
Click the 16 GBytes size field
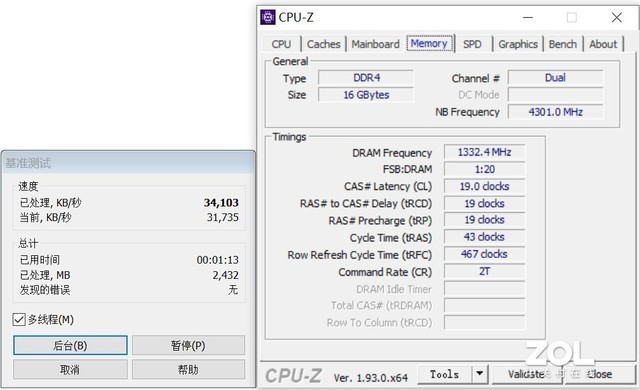[366, 95]
